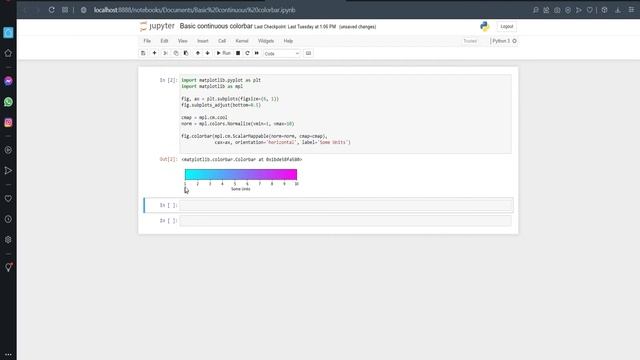Focus the last empty code cell
The width and height of the screenshot is (640, 360).
click(x=345, y=220)
